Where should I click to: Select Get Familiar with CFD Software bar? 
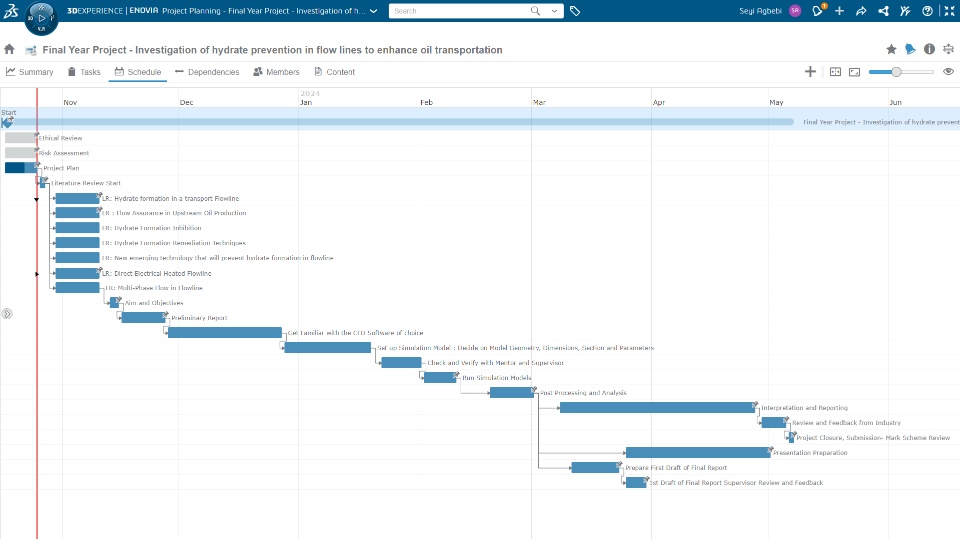pyautogui.click(x=225, y=332)
